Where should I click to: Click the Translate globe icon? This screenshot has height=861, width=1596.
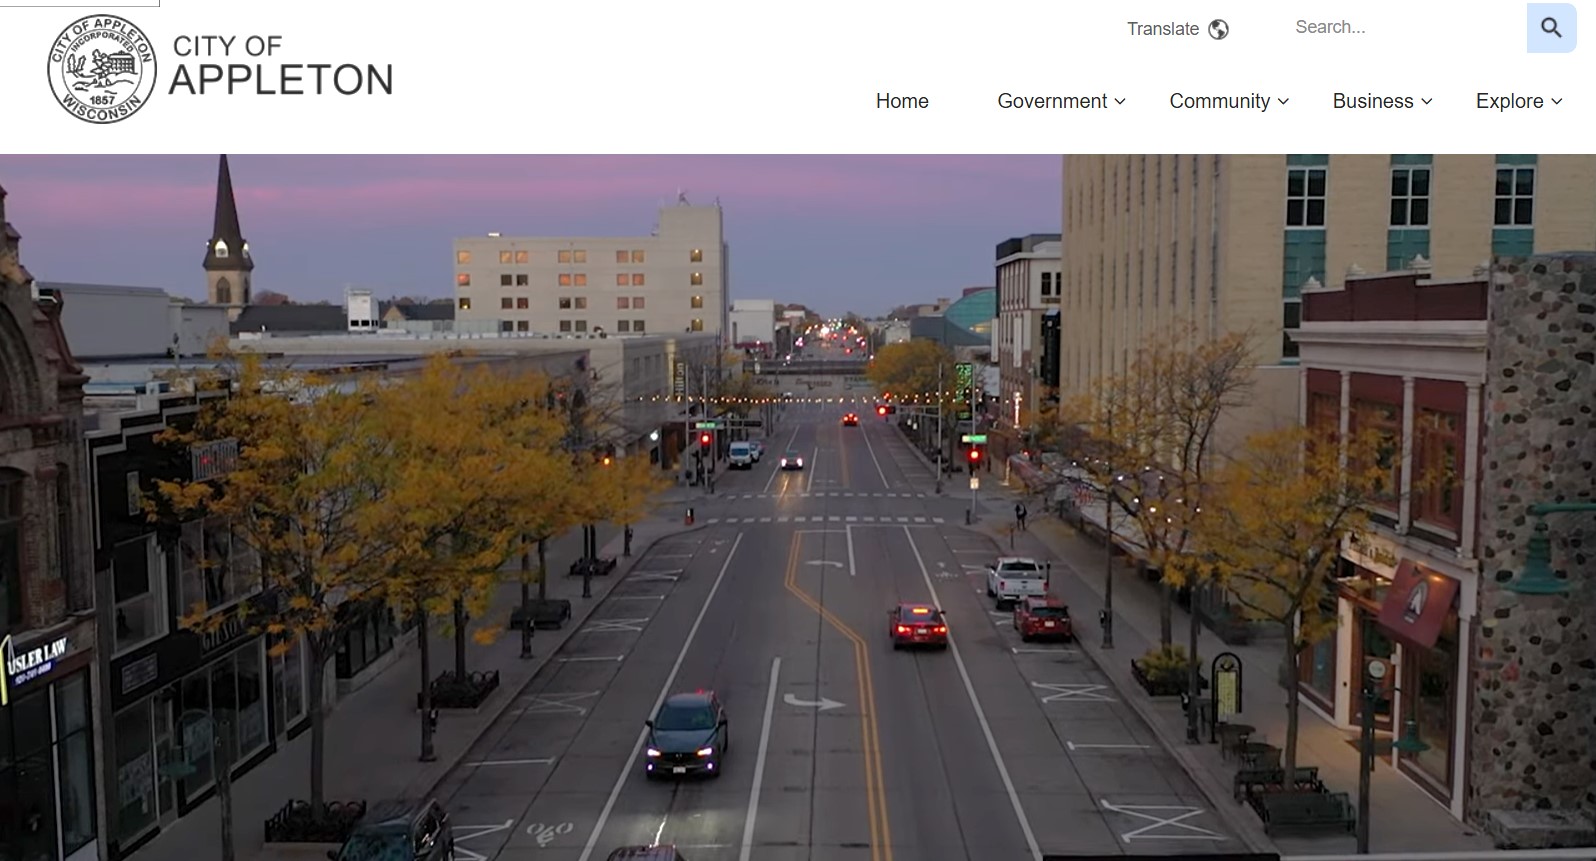click(x=1218, y=29)
